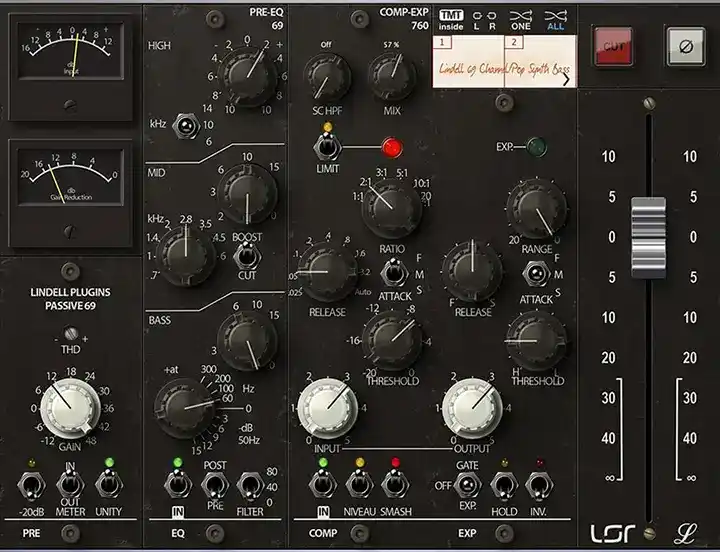Click the MIX knob

393,78
